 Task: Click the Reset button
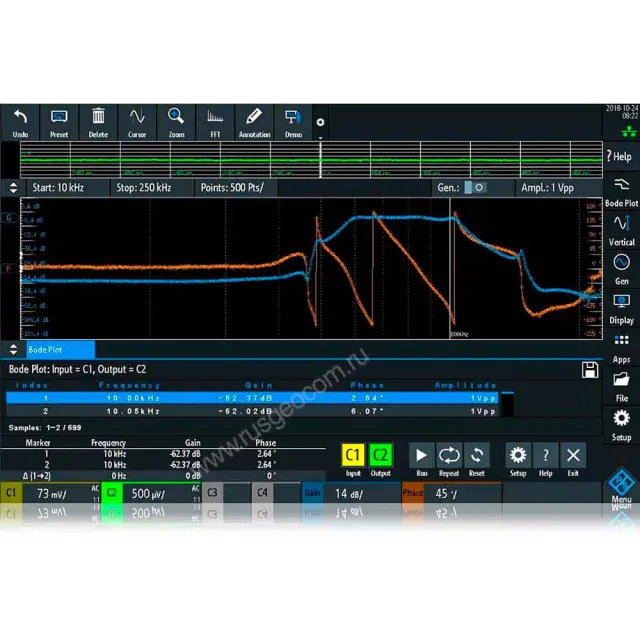(x=477, y=458)
